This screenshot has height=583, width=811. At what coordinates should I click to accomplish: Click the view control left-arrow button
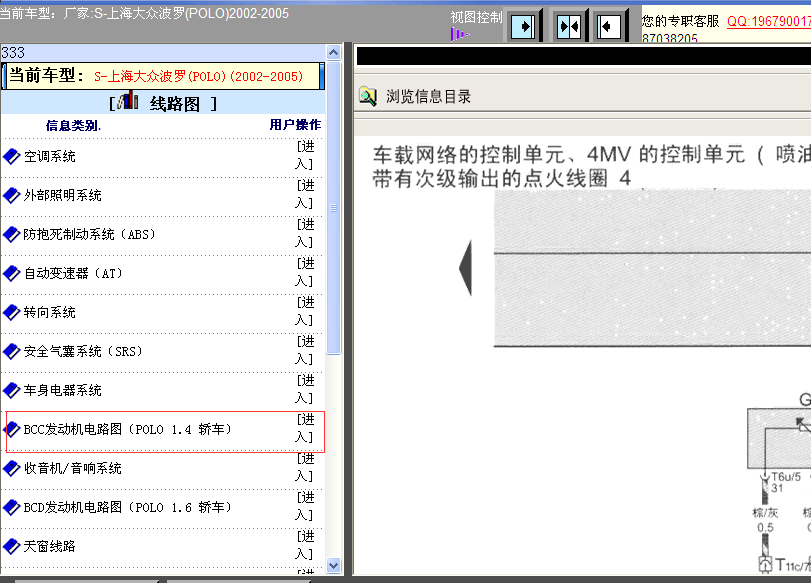point(609,26)
